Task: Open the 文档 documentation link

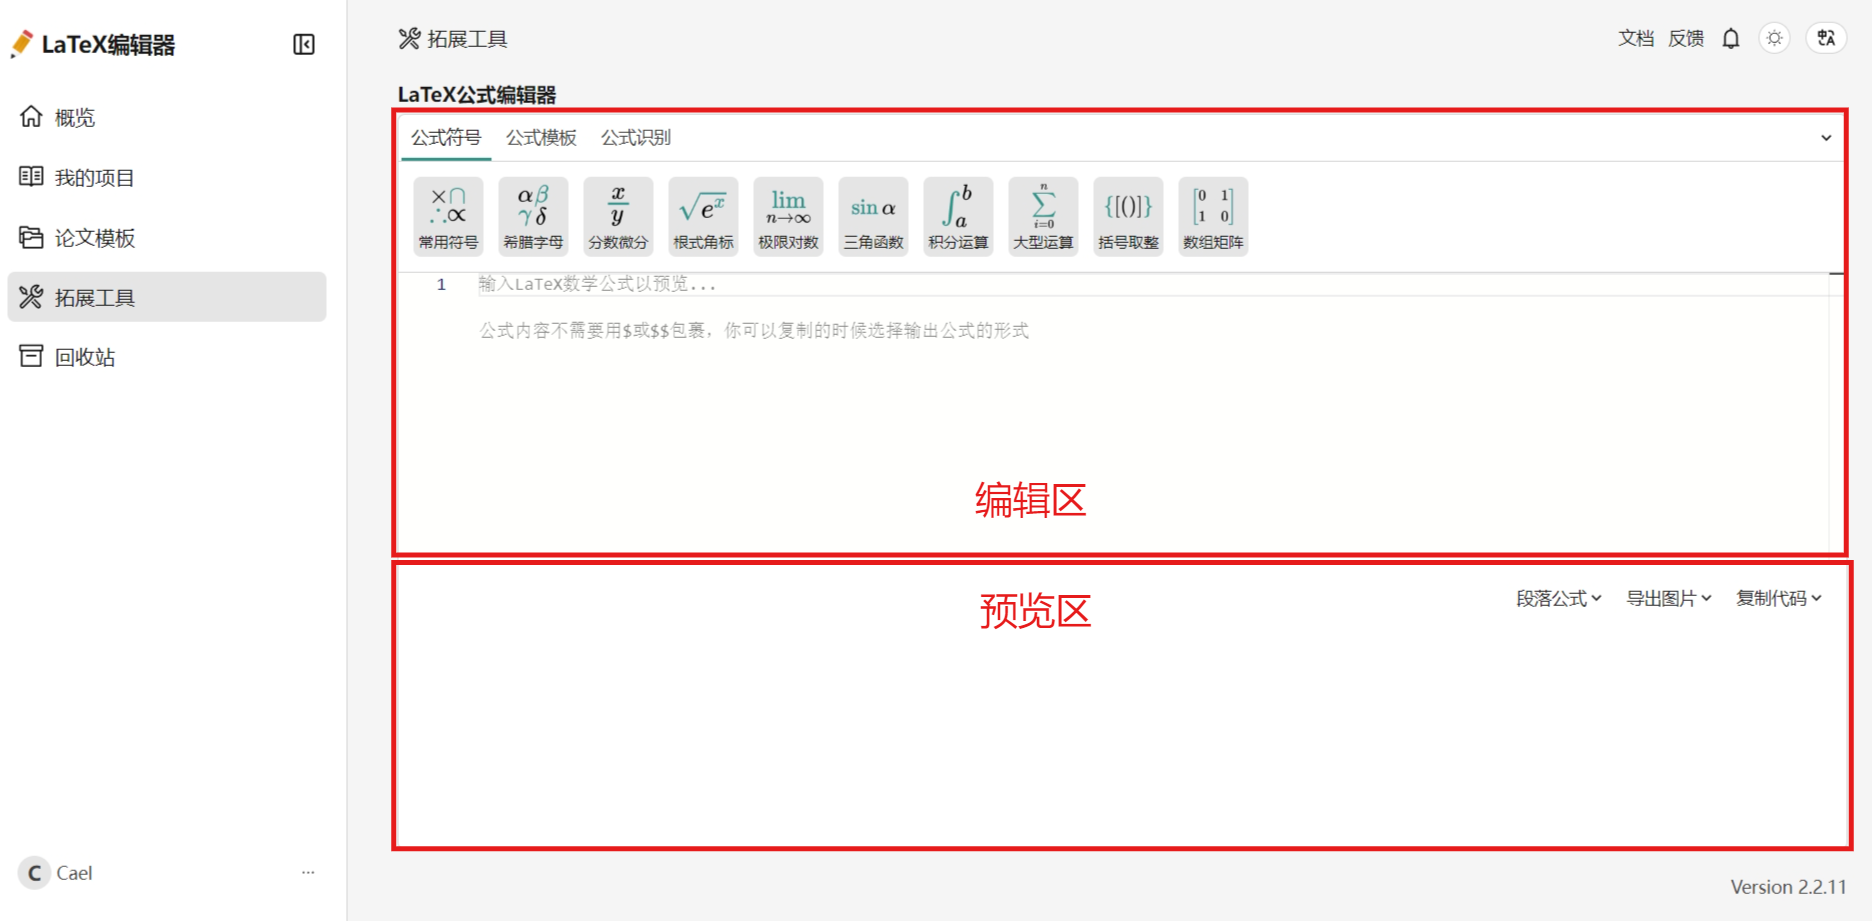Action: point(1636,38)
